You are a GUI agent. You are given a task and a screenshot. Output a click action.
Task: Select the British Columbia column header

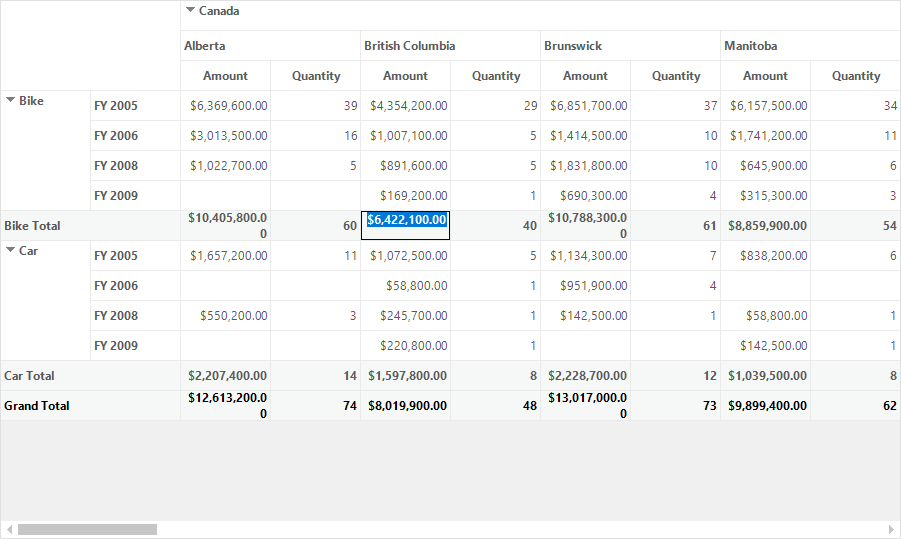coord(450,46)
